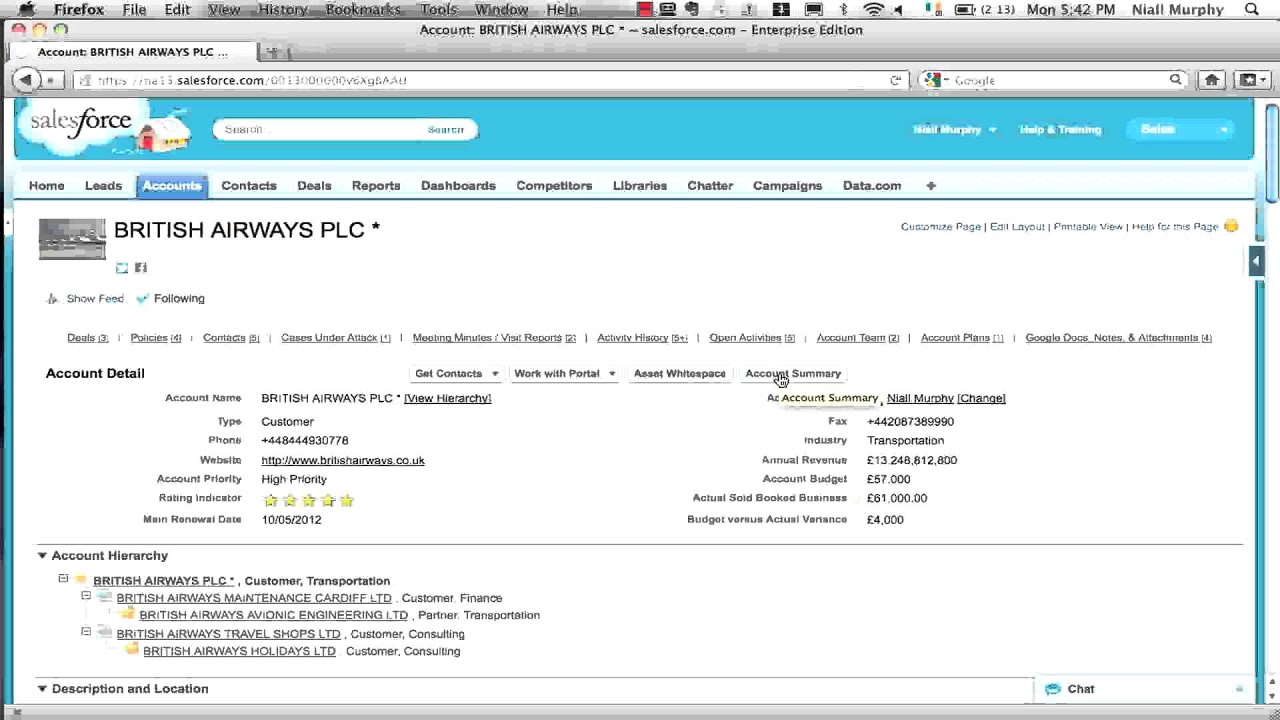The image size is (1280, 720).
Task: Click the search magnifier in Google box
Action: click(x=1176, y=80)
